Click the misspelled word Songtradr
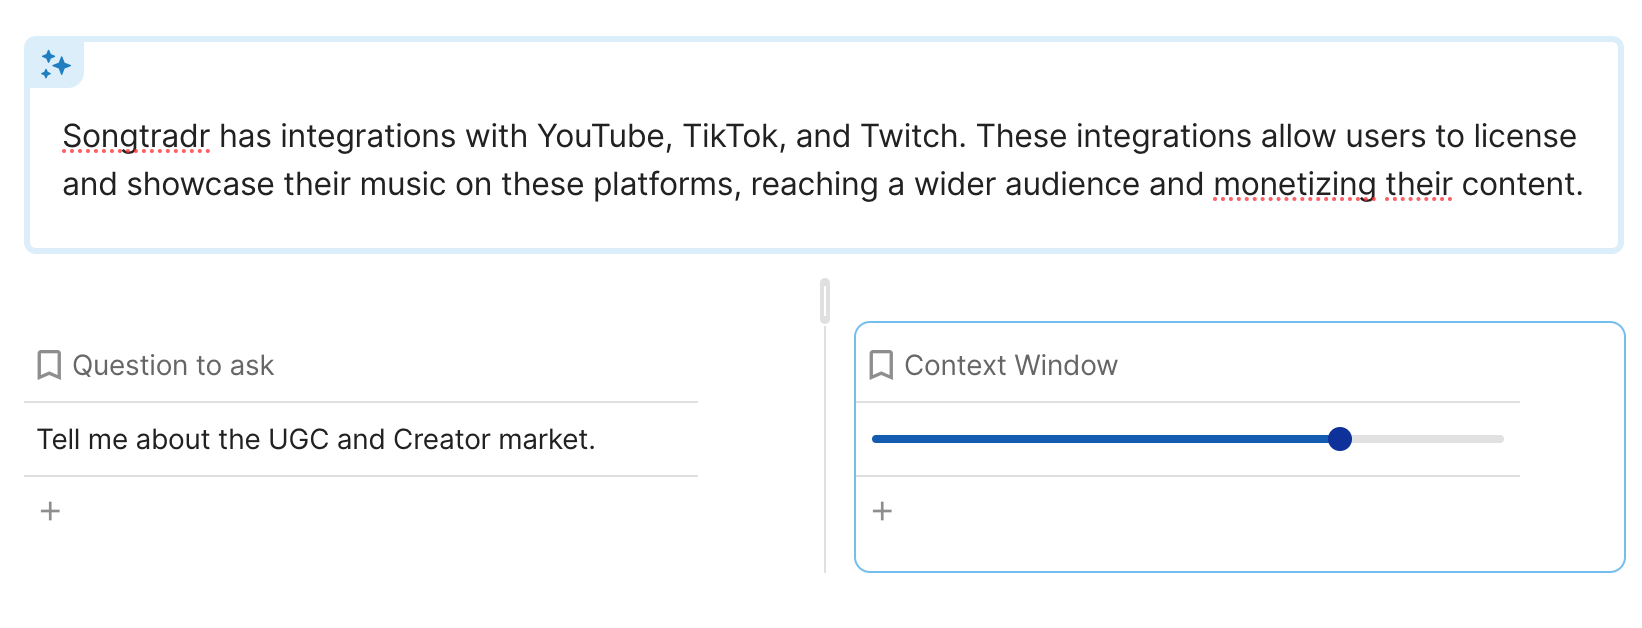Screen dimensions: 1642x628 [x=136, y=136]
